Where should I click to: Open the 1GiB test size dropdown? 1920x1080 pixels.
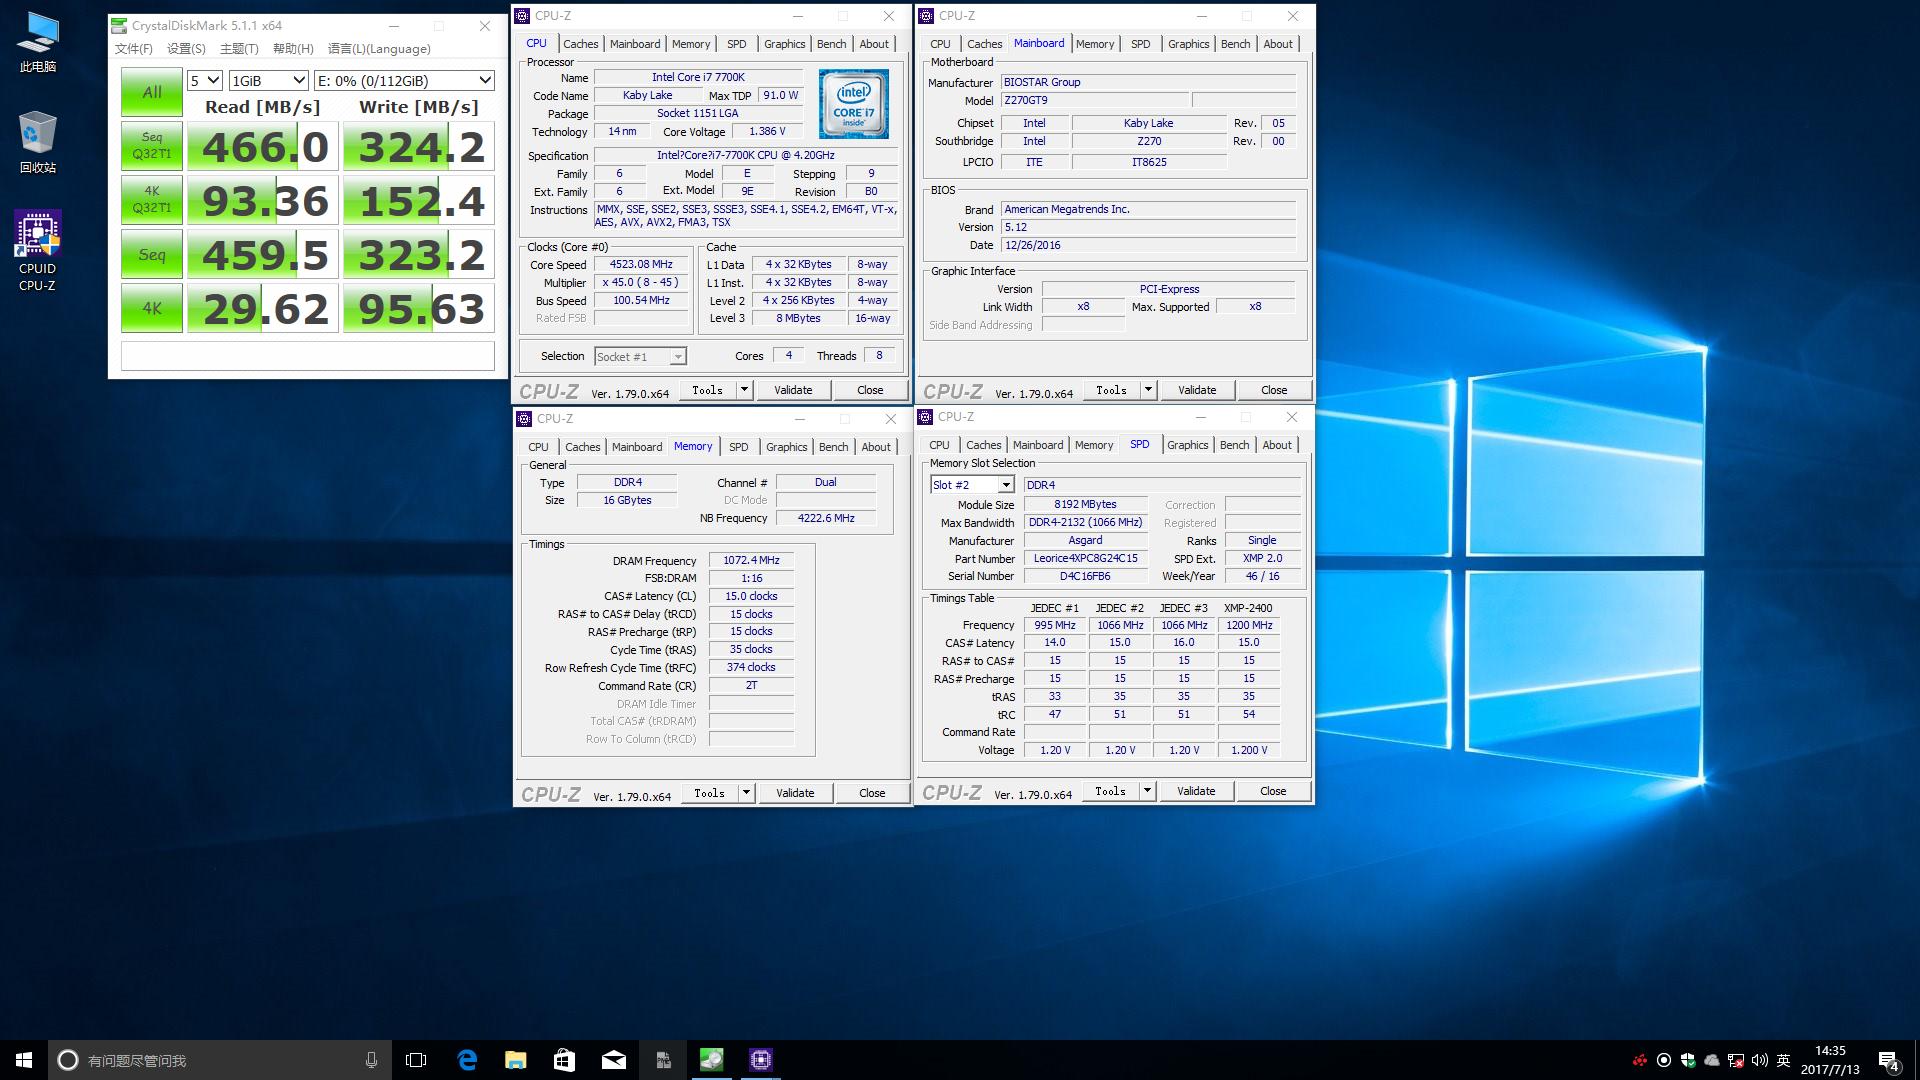tap(268, 81)
